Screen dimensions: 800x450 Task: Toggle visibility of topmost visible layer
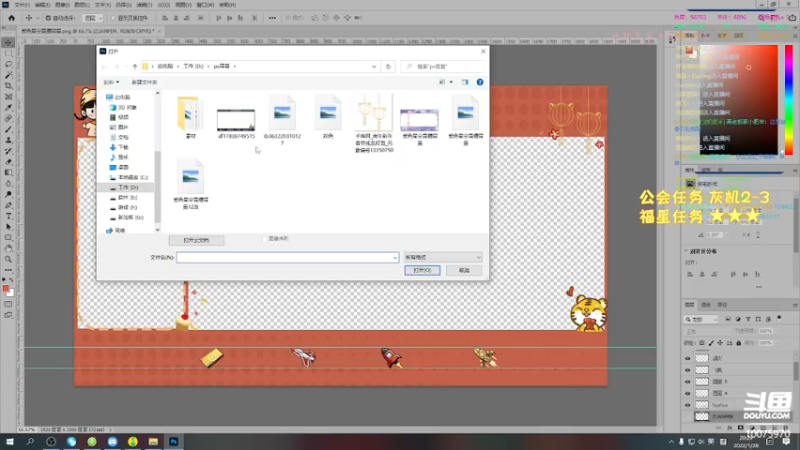click(x=687, y=358)
